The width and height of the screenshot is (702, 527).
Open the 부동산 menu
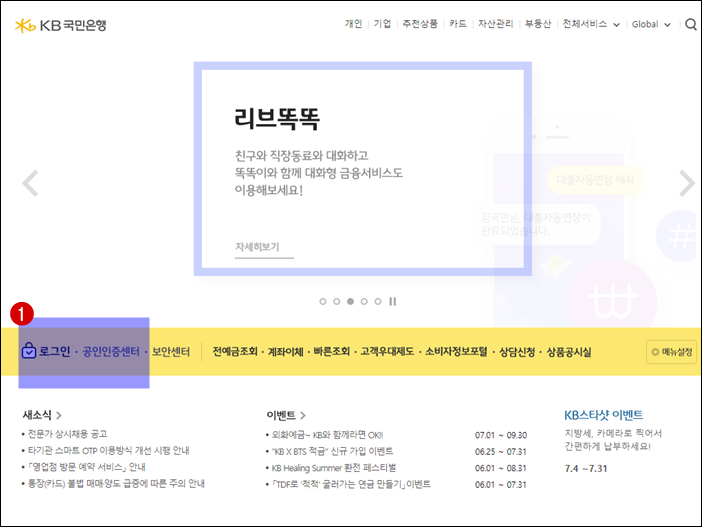(x=538, y=24)
